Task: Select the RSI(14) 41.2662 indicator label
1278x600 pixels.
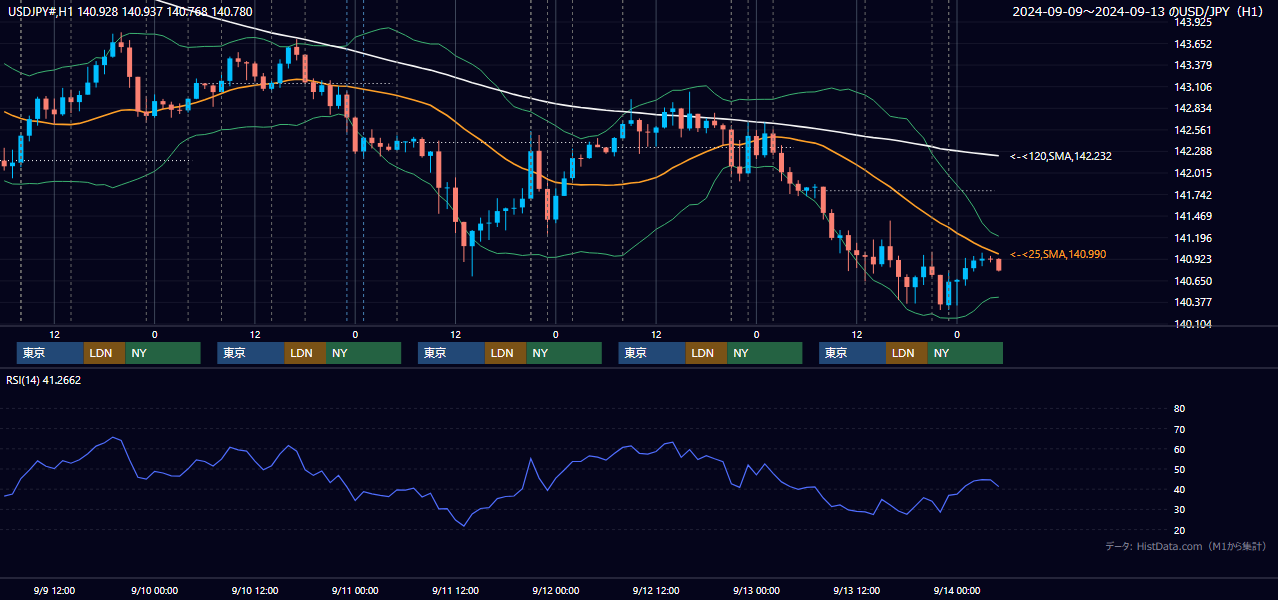Action: [x=44, y=380]
